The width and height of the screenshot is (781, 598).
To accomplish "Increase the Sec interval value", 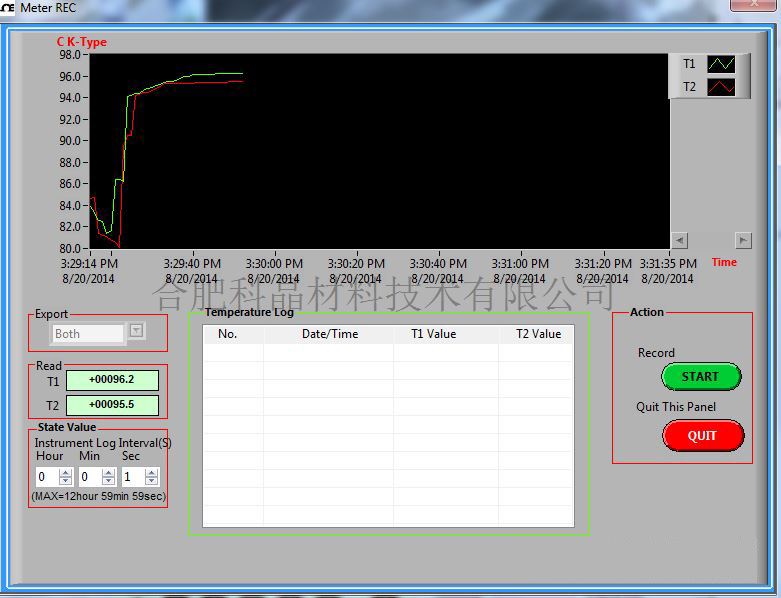I will click(x=152, y=473).
